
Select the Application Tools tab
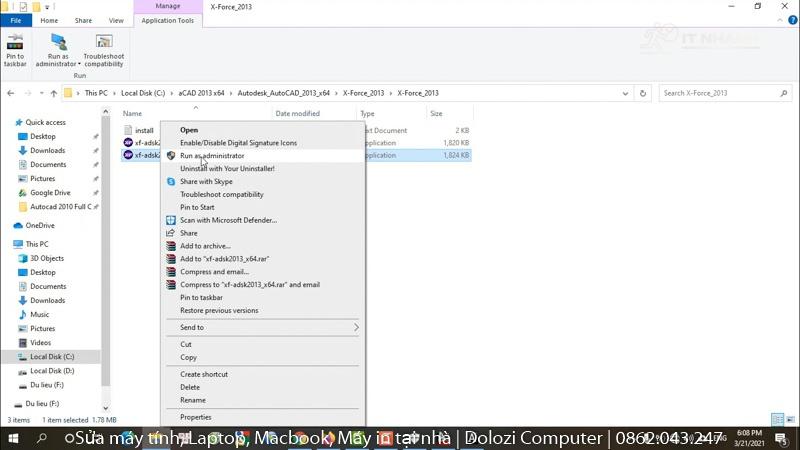click(x=167, y=20)
